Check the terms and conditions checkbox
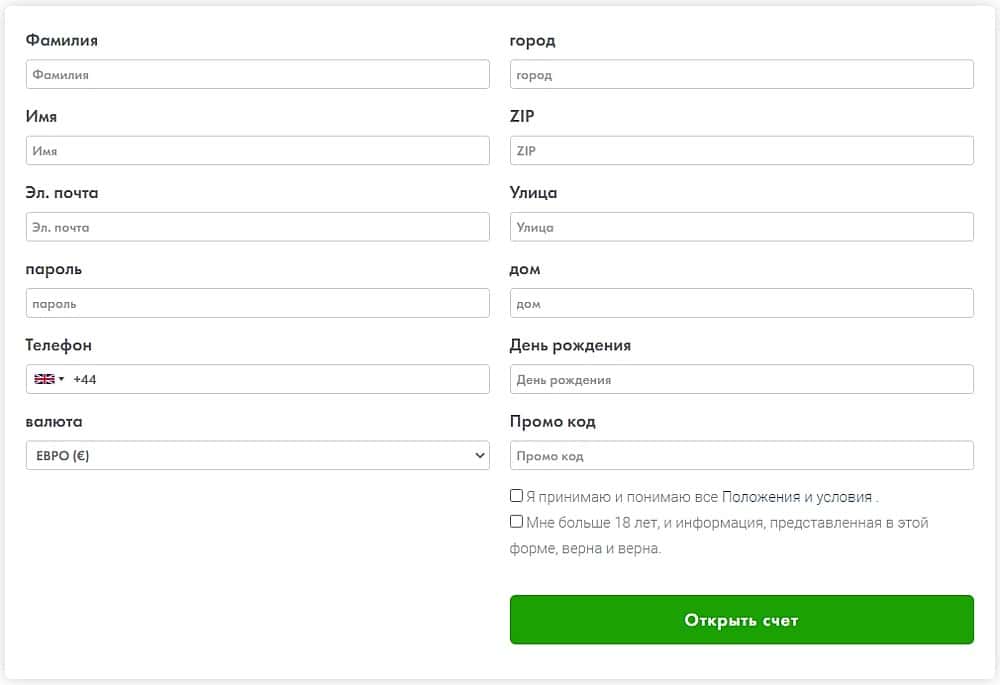Screen dimensions: 1000x685 click(516, 495)
